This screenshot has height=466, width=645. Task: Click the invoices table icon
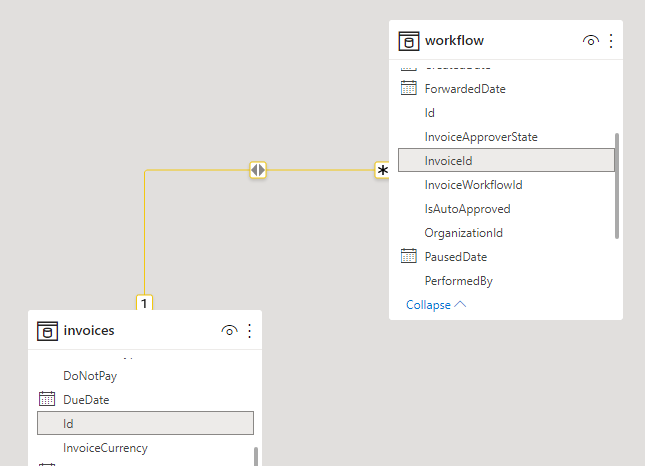click(46, 331)
